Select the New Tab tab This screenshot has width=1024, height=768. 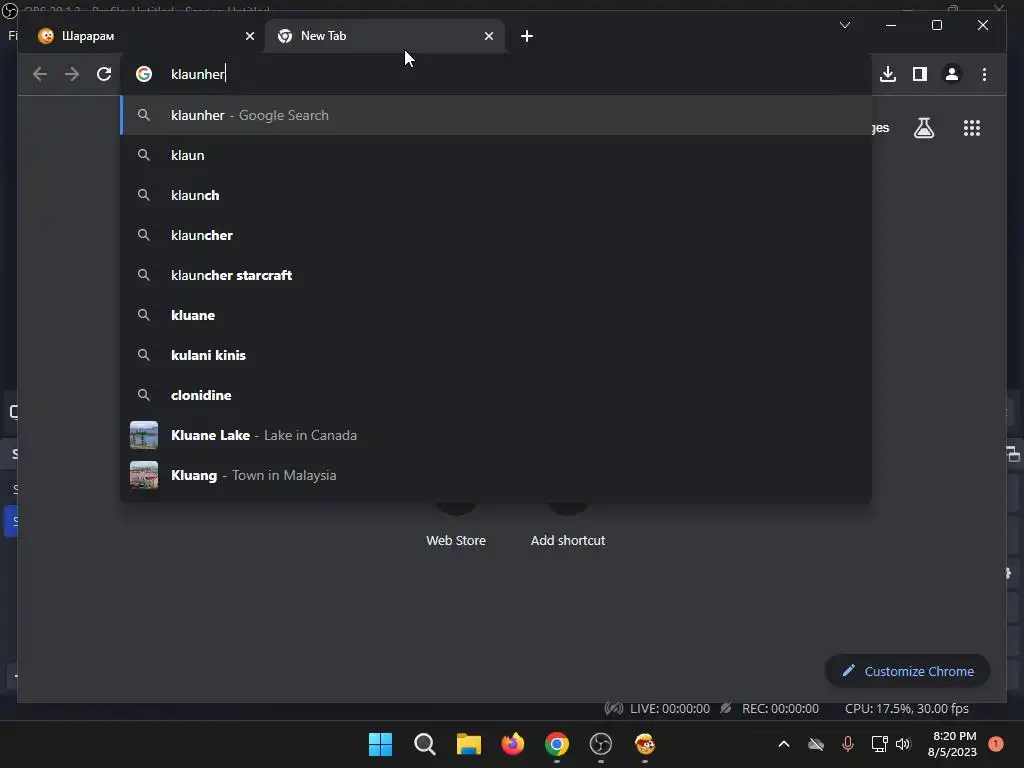point(385,36)
